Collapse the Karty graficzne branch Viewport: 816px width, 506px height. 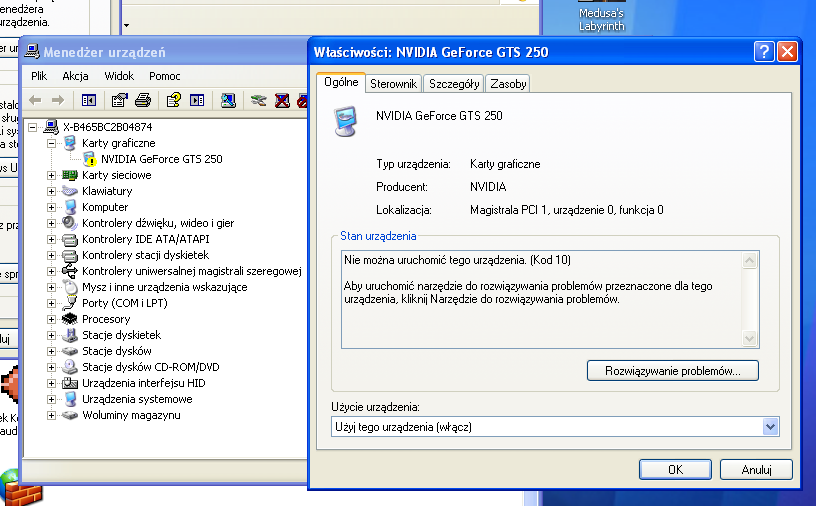point(51,143)
